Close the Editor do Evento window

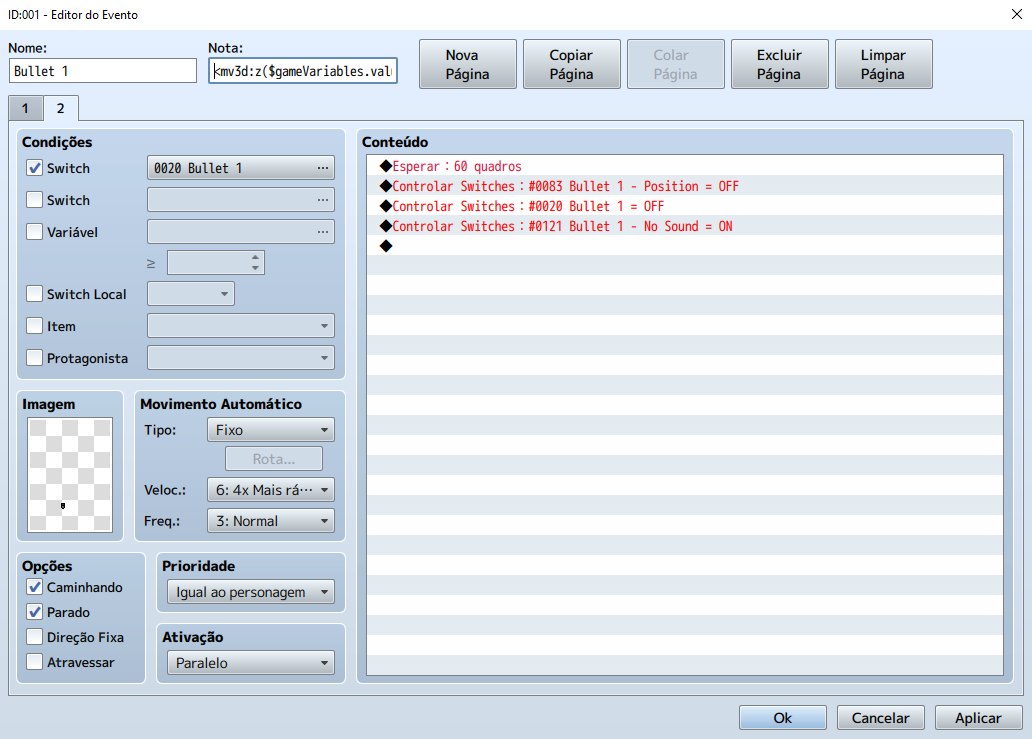(1016, 14)
